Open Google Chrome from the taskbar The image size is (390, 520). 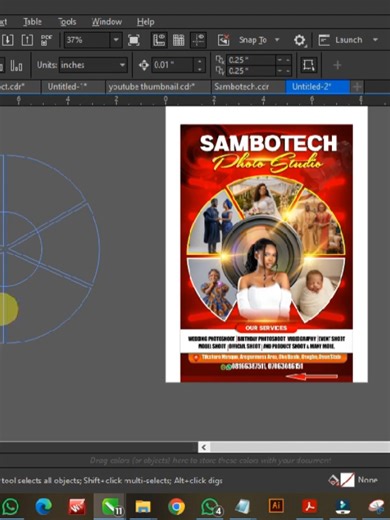(176, 507)
